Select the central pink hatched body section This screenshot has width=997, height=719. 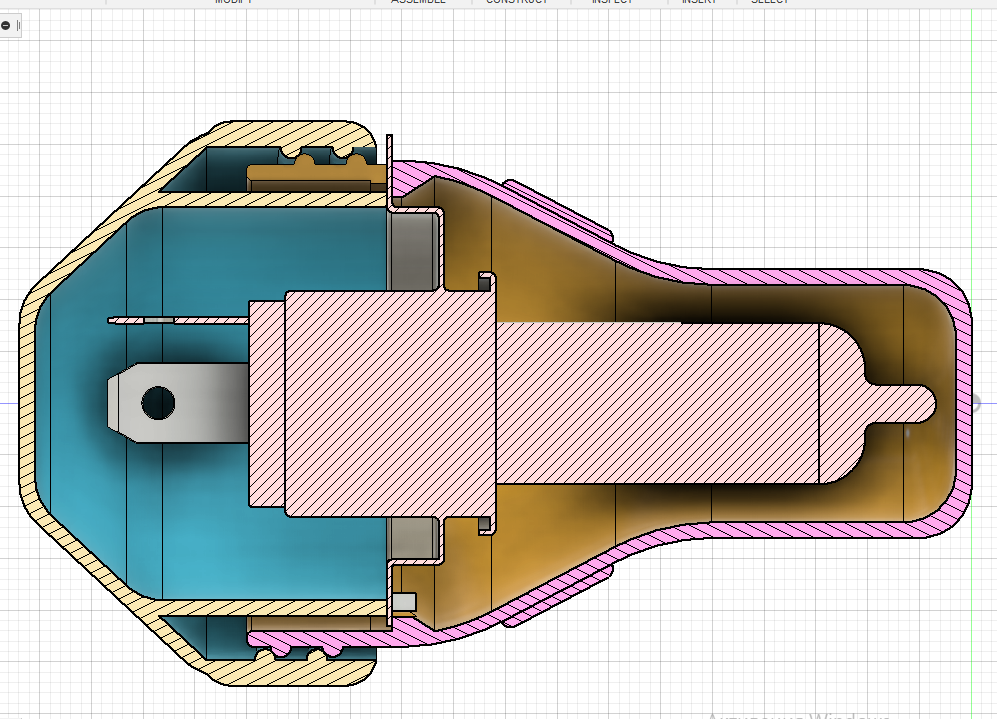coord(390,404)
